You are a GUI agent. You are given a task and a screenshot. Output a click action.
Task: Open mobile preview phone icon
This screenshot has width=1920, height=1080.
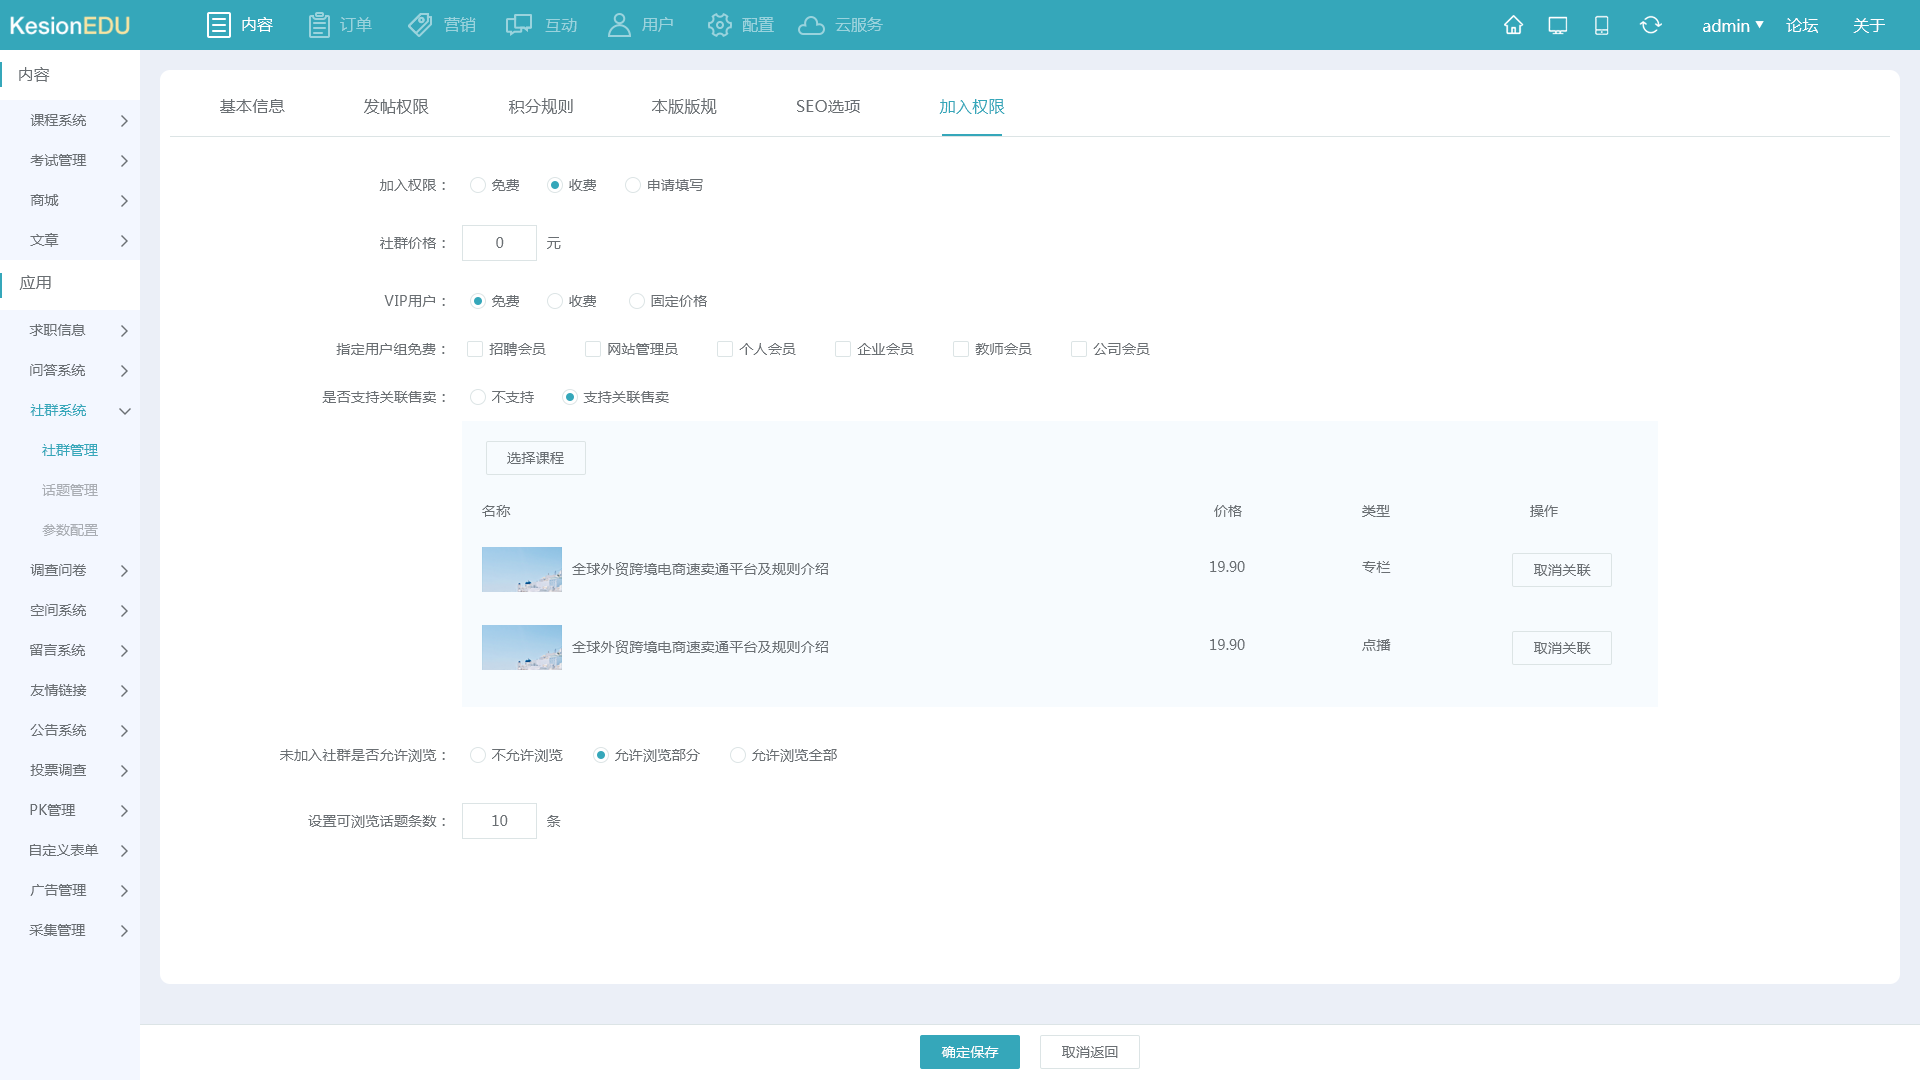point(1601,25)
